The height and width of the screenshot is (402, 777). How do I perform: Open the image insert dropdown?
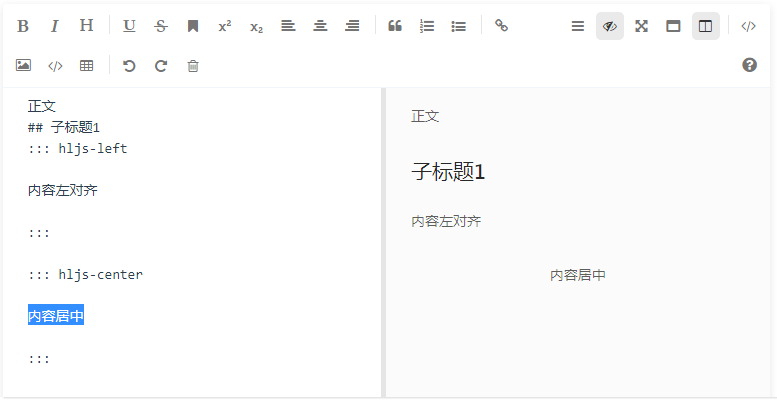click(x=23, y=66)
